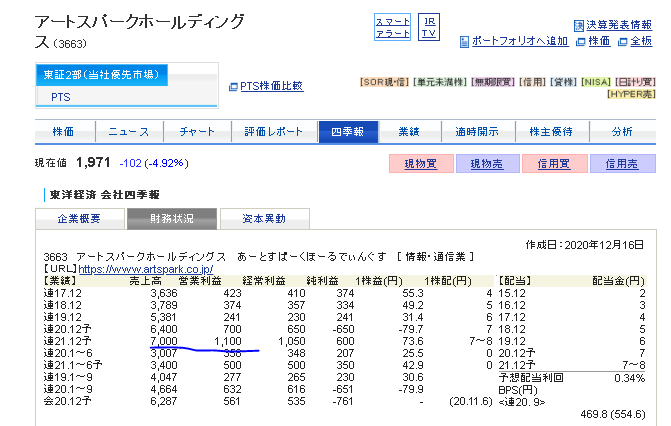Click the 決算発表情報 calendar icon
671x426 pixels.
[578, 26]
